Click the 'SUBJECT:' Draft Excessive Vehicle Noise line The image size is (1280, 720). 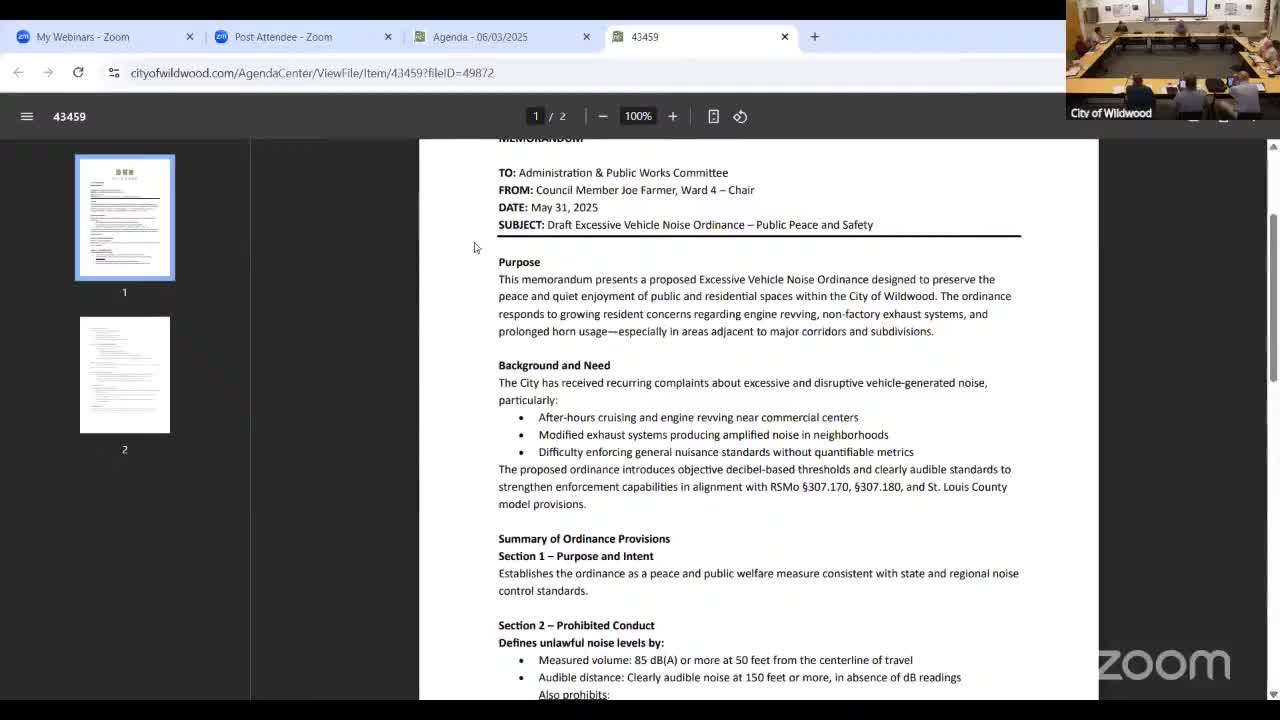pyautogui.click(x=686, y=225)
